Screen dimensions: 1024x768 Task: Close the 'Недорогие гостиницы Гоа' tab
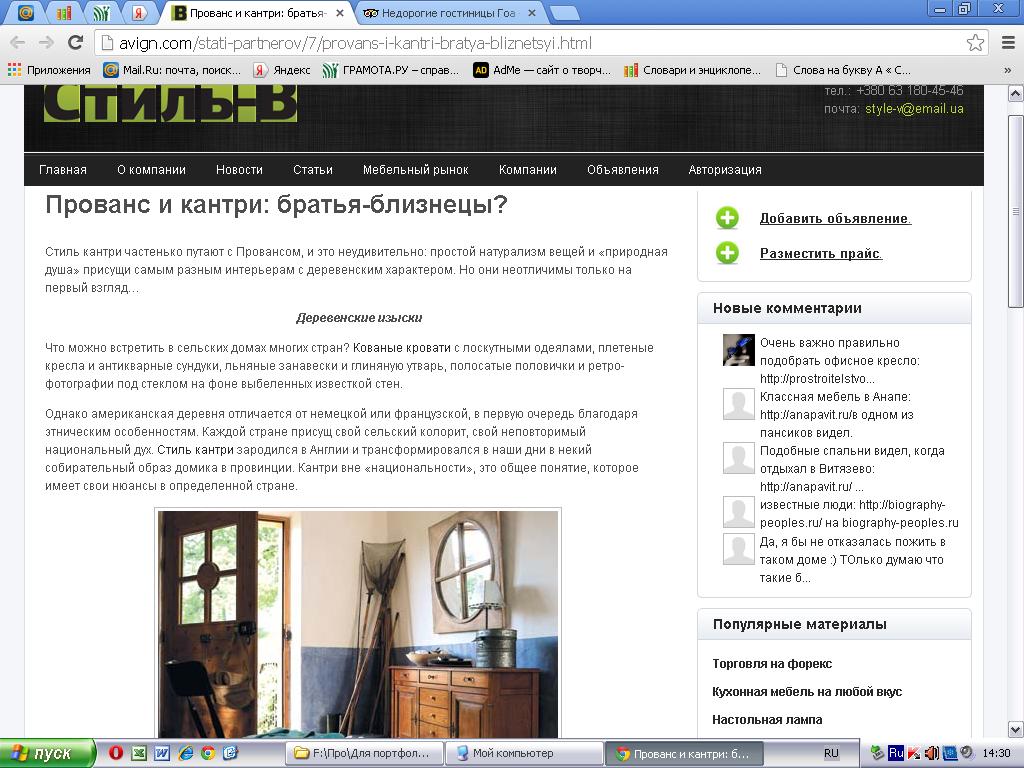(x=532, y=13)
